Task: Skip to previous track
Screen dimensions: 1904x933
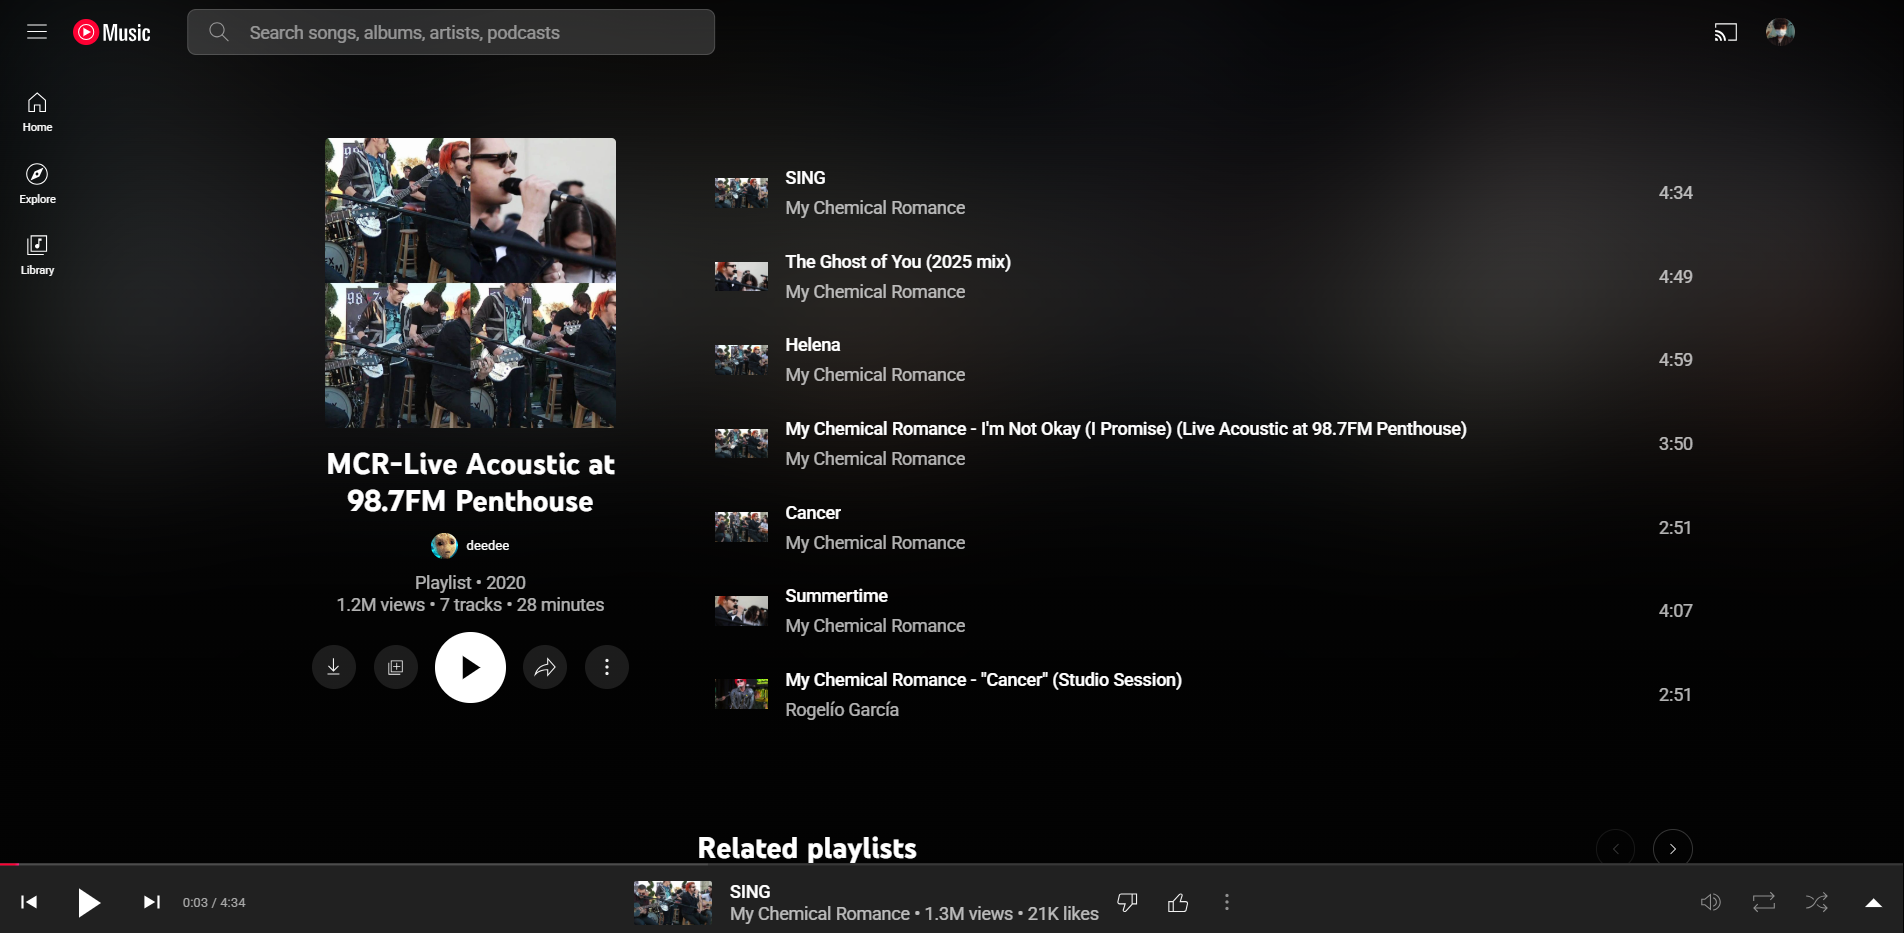Action: [x=29, y=902]
